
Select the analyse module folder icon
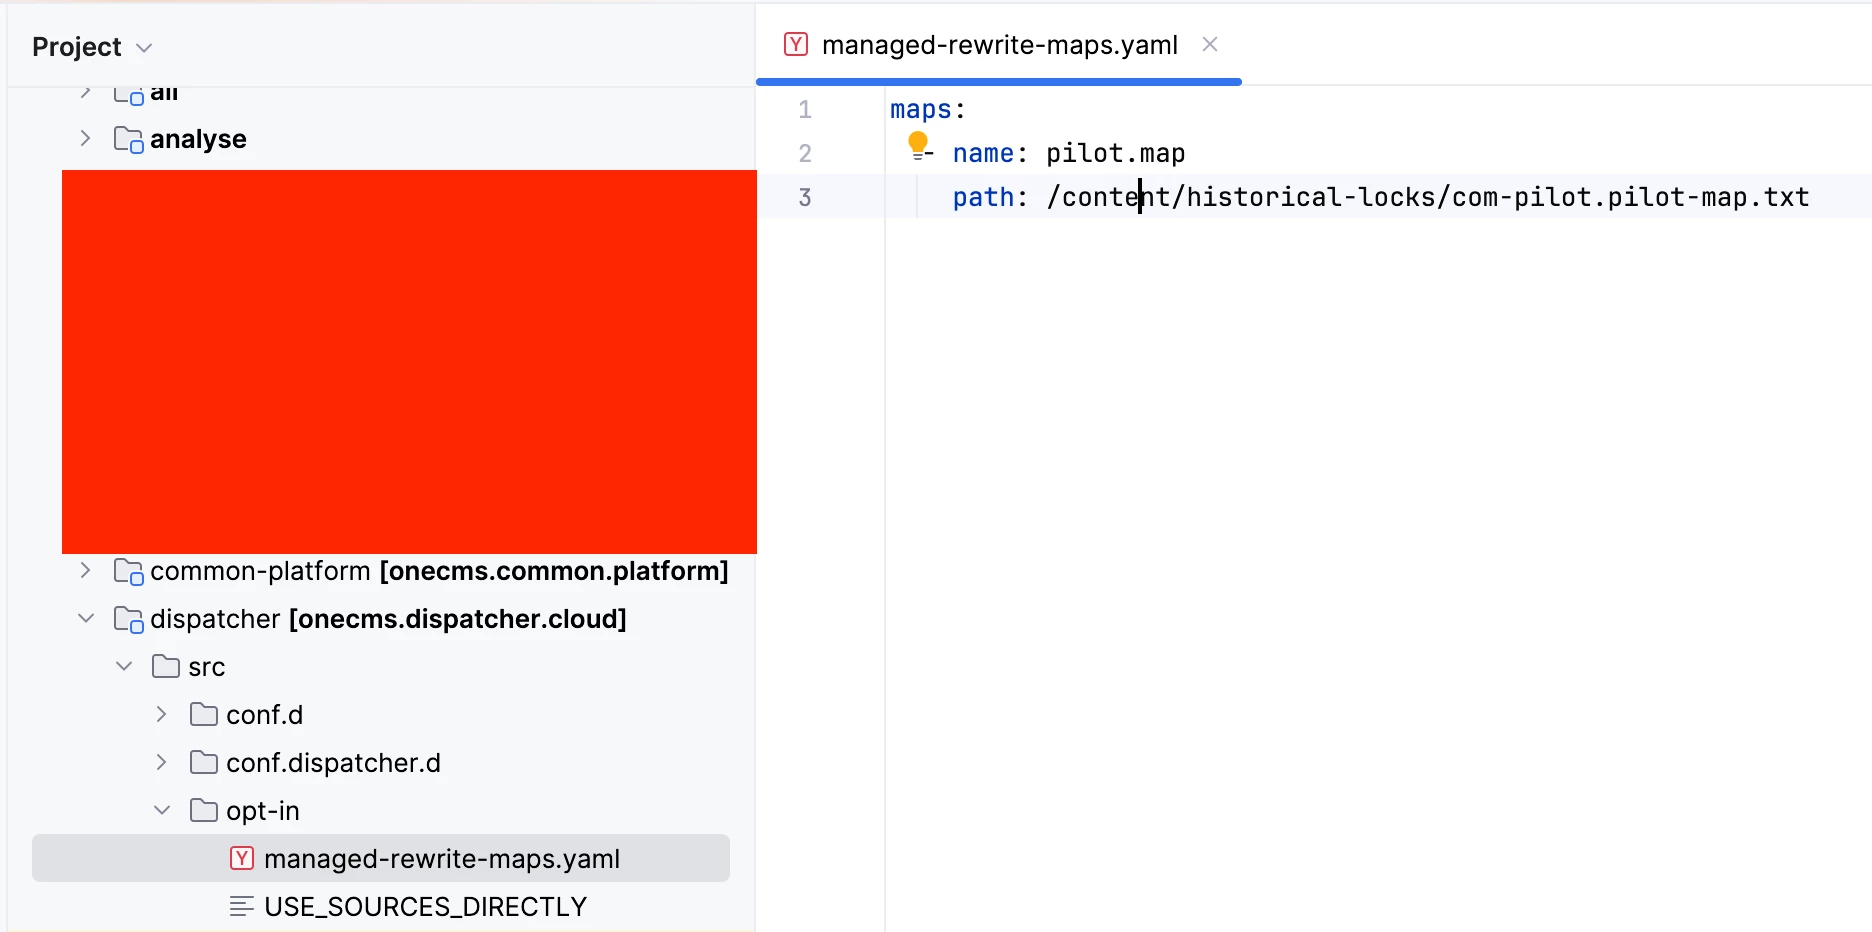point(128,140)
